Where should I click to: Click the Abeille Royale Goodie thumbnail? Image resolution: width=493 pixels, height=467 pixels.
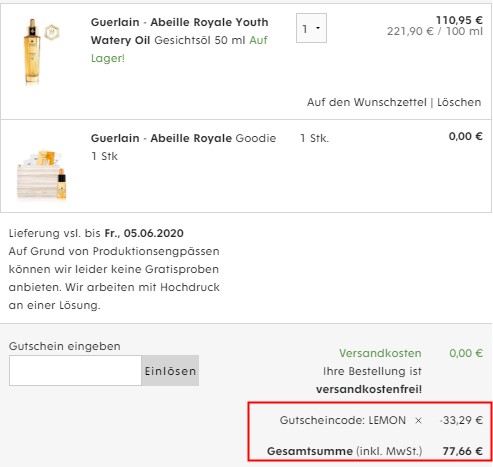point(42,175)
